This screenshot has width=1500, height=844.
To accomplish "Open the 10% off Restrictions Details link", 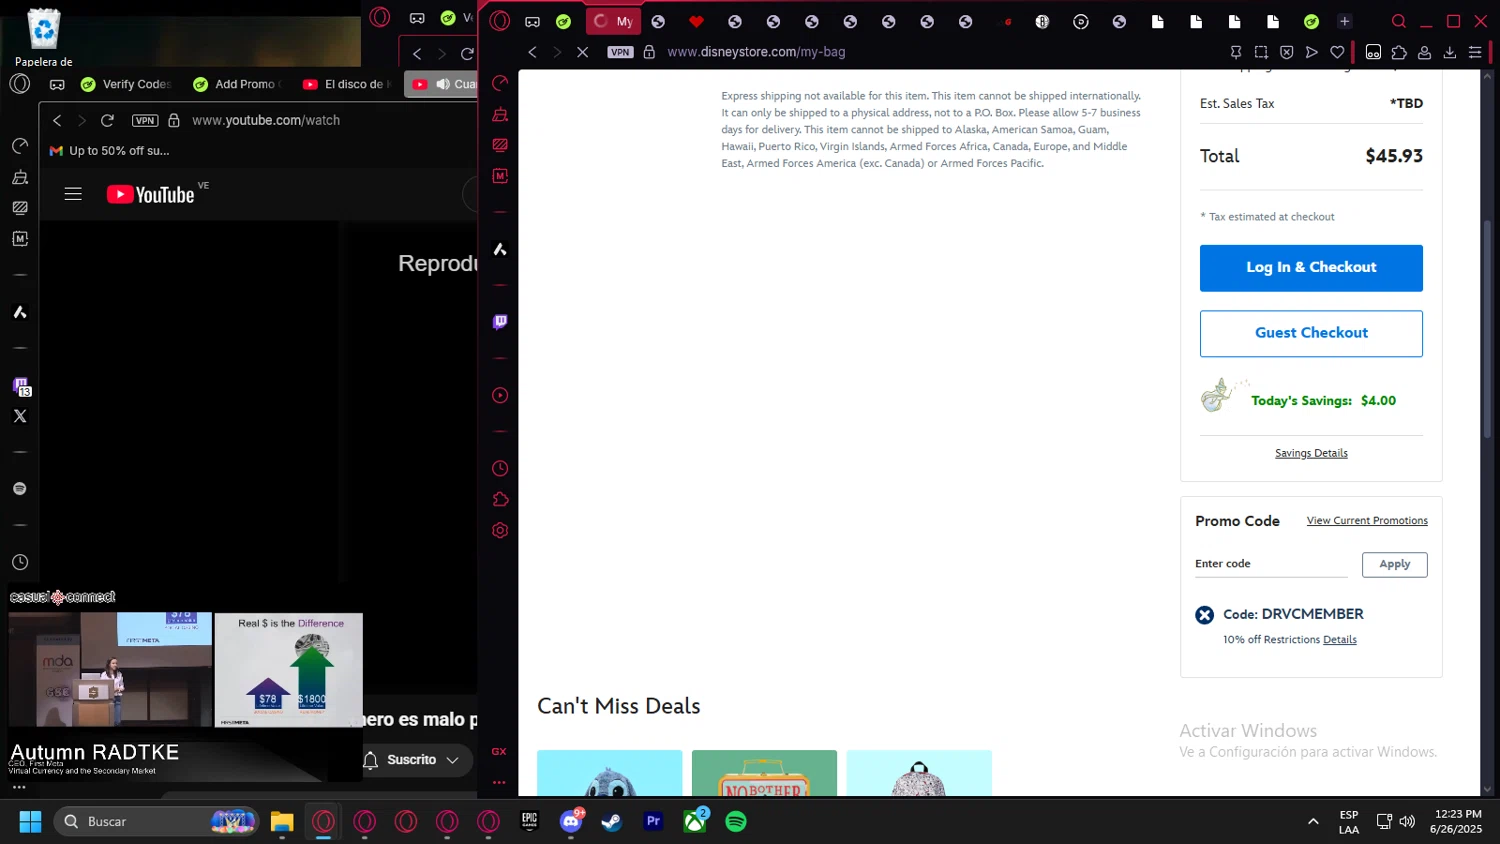I will [x=1339, y=640].
